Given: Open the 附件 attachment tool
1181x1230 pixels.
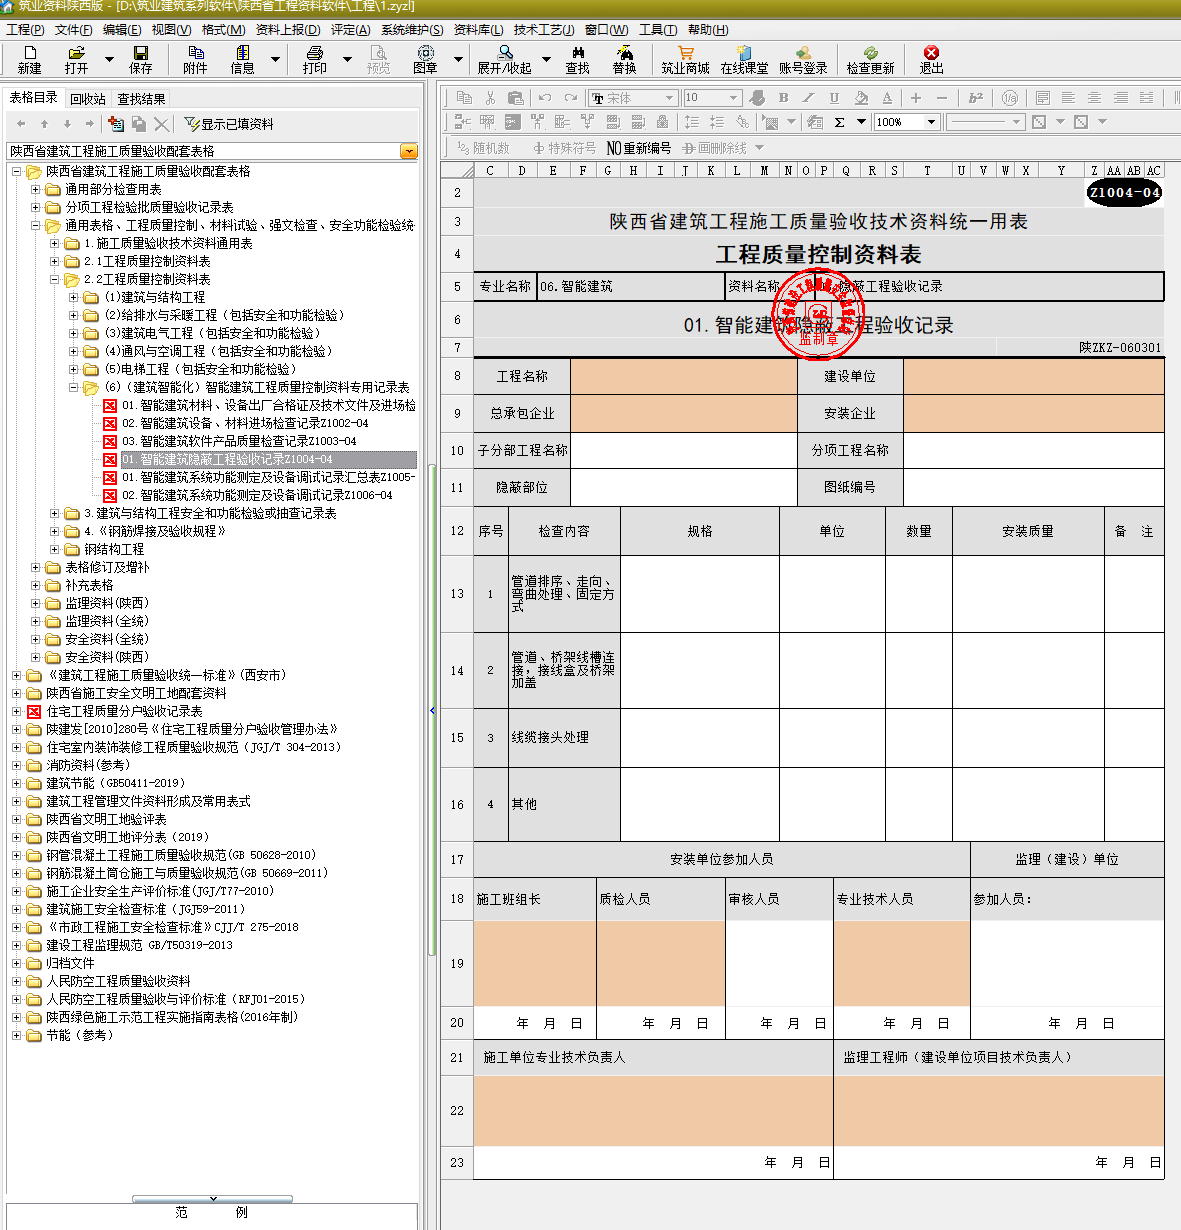Looking at the screenshot, I should click(x=195, y=59).
